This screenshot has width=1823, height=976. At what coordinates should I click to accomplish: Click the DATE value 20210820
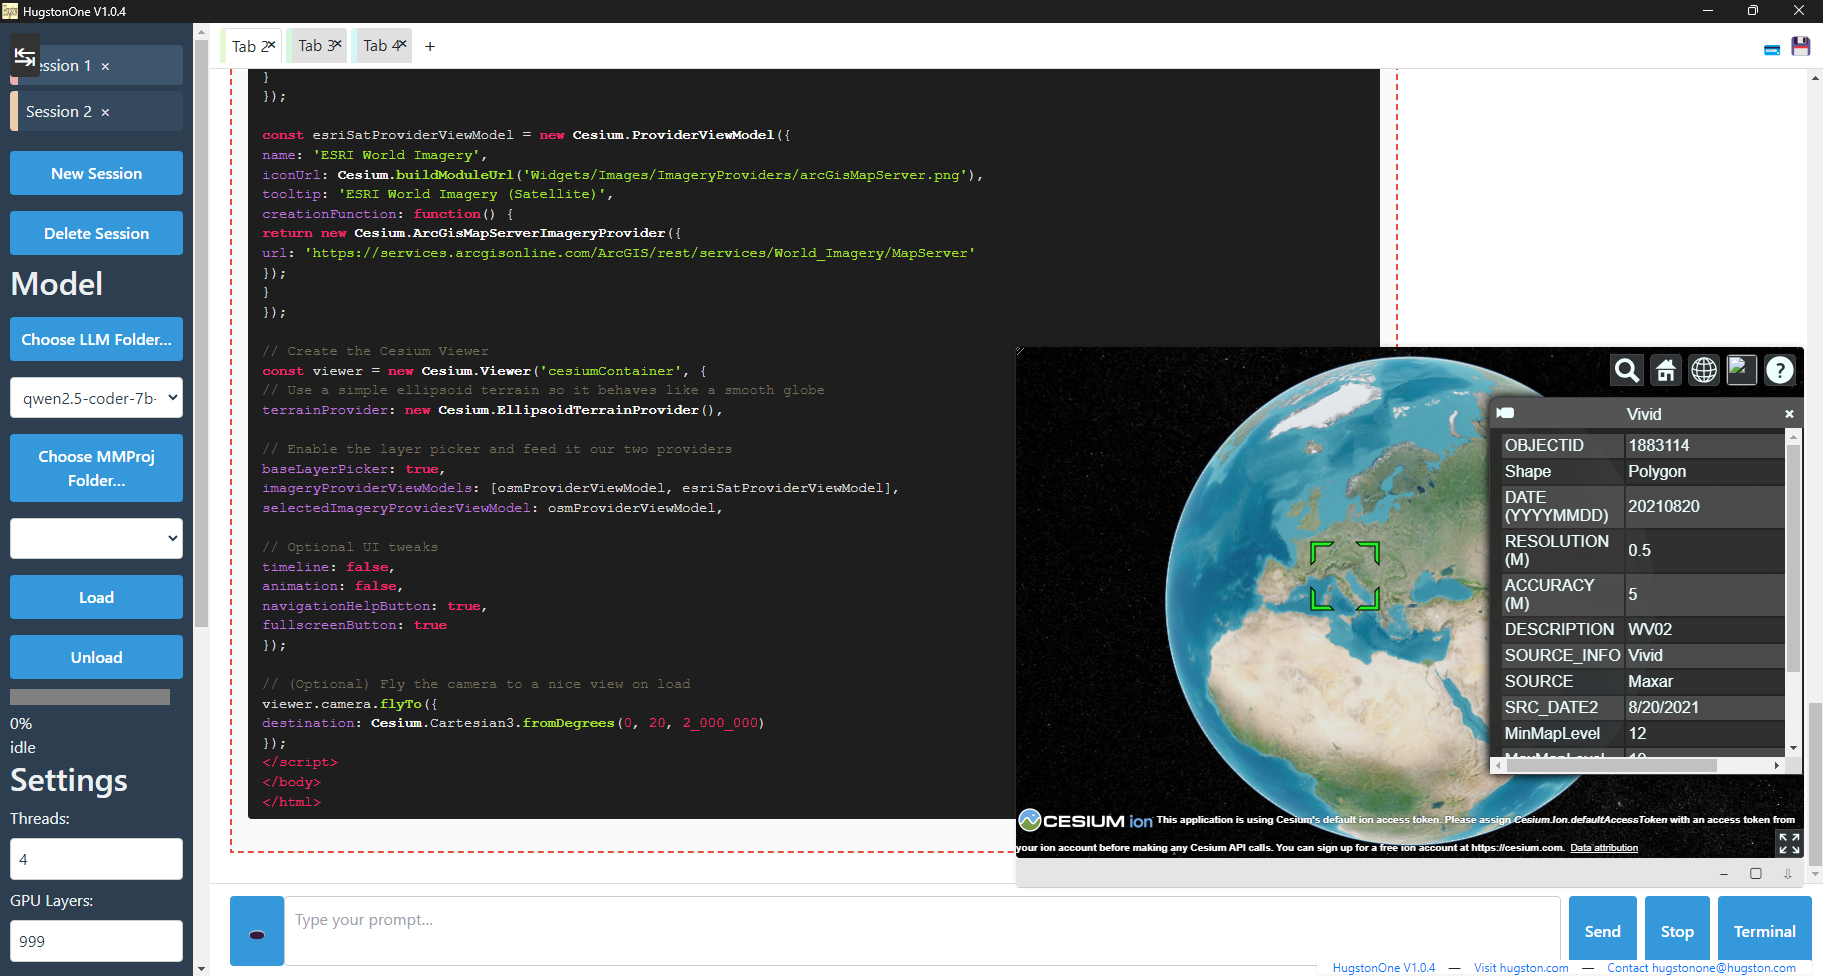(x=1663, y=506)
